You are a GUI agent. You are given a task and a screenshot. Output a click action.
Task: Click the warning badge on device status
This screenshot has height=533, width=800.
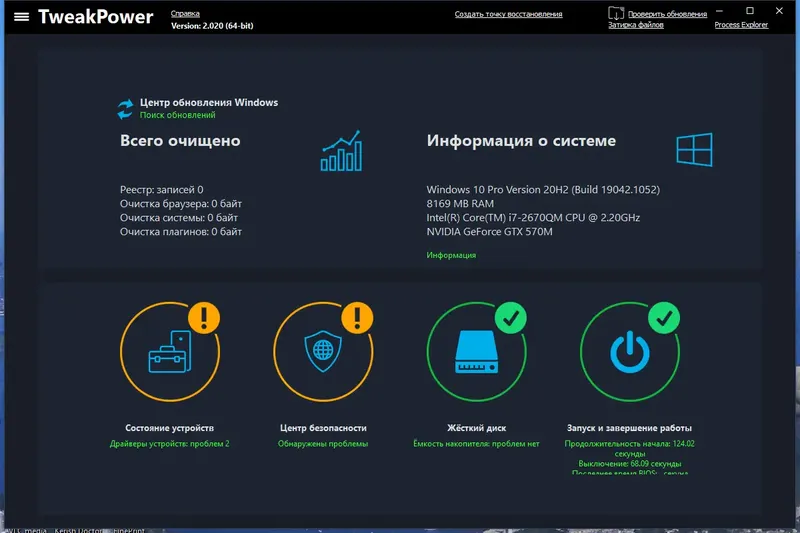tap(204, 318)
